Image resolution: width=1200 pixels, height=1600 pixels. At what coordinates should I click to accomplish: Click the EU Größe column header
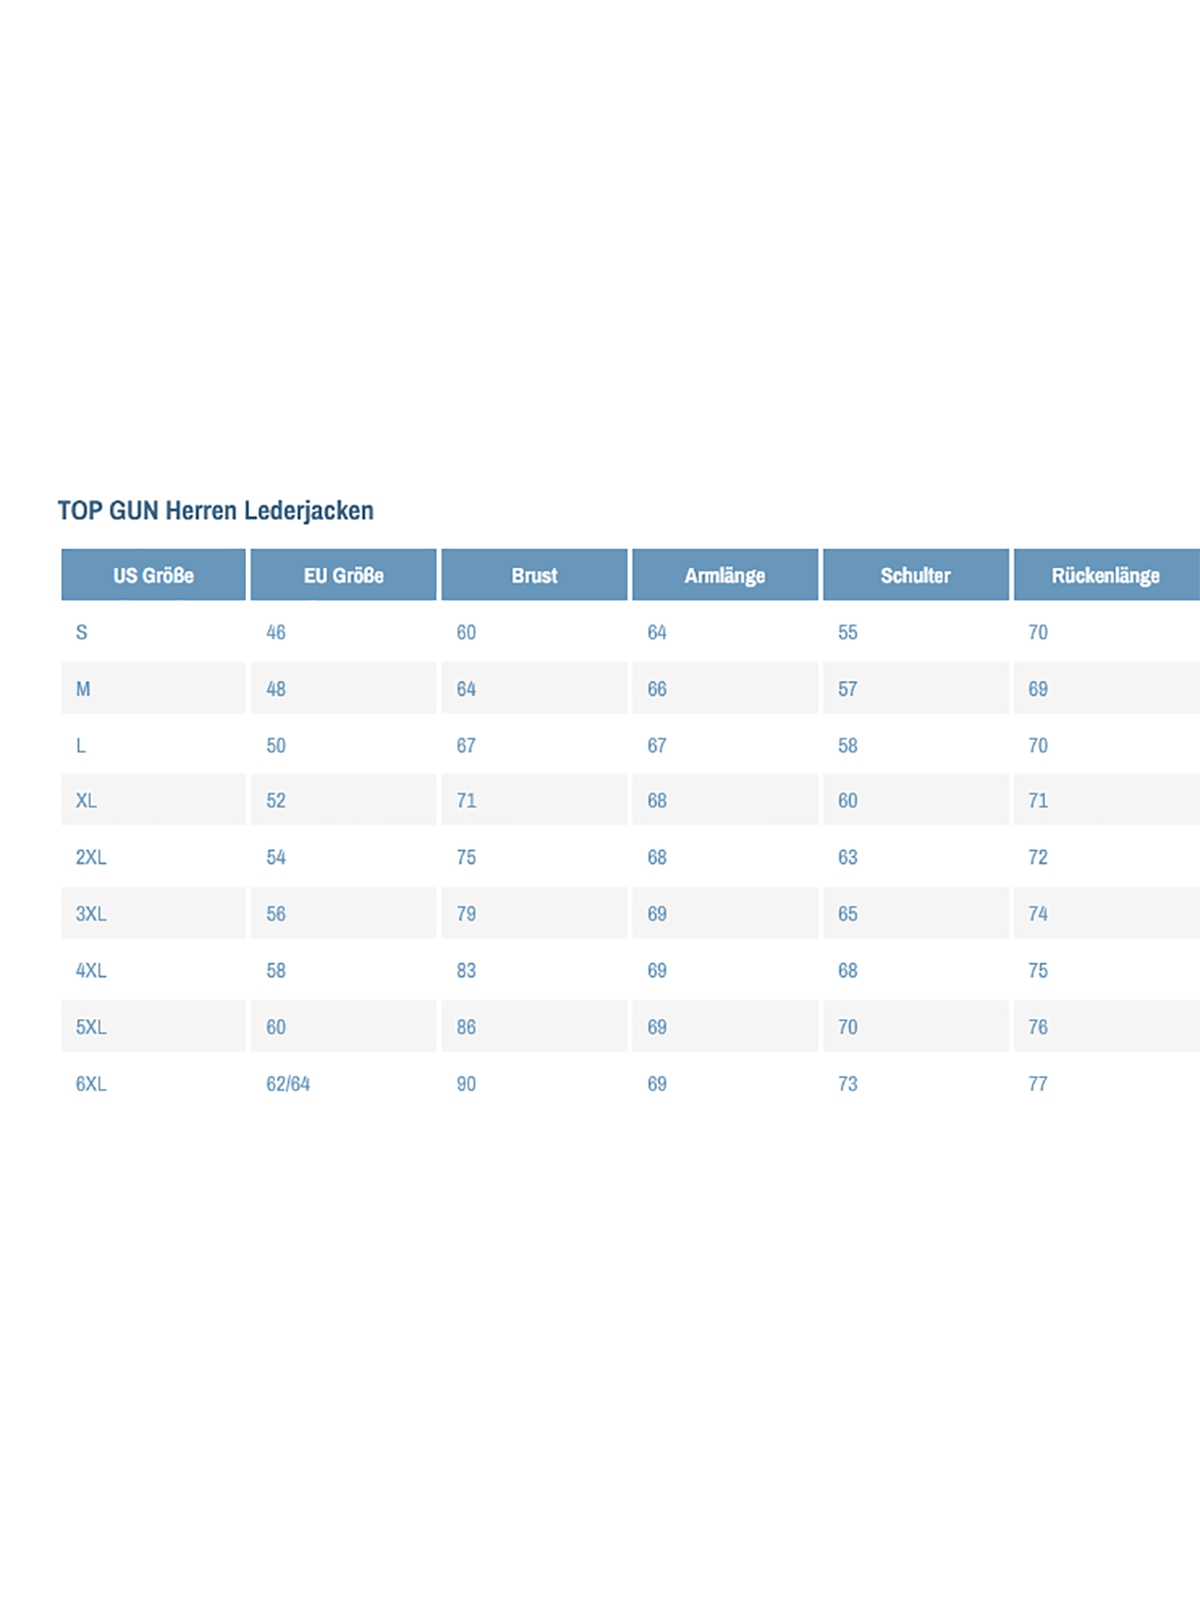[343, 575]
